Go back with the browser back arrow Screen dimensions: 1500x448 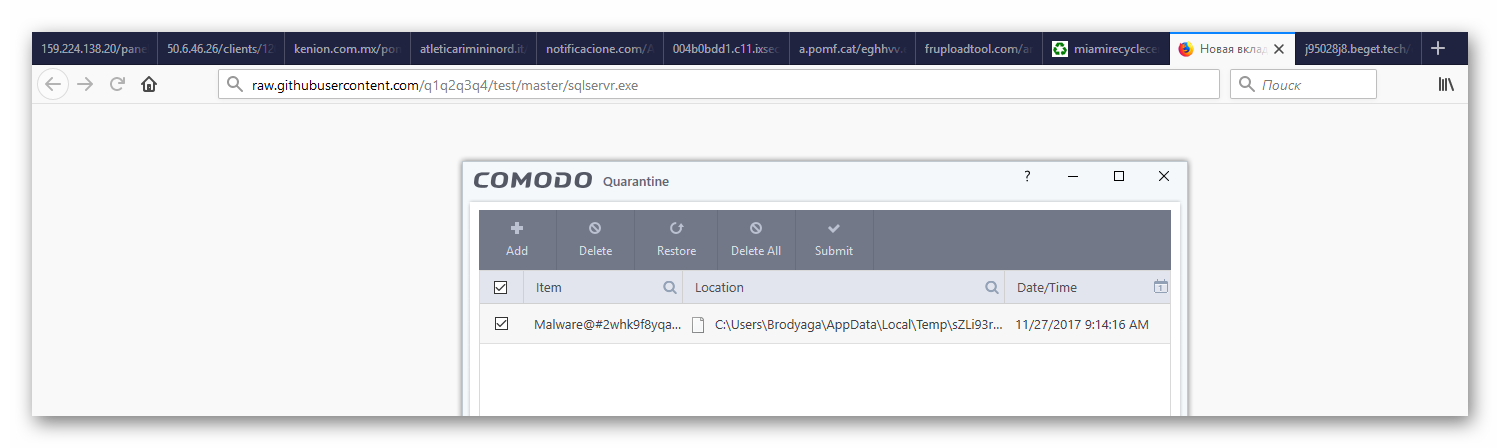point(53,85)
